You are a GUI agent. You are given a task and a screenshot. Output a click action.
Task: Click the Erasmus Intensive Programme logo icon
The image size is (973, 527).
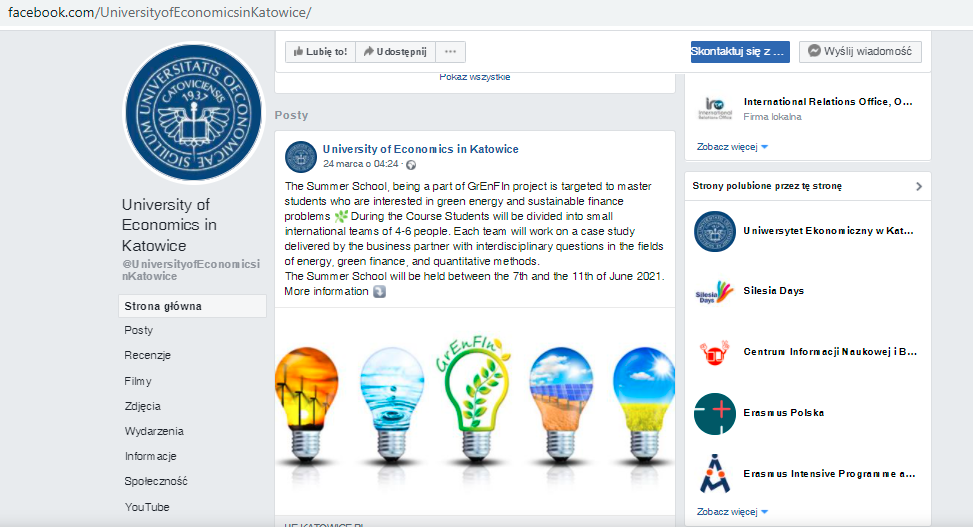point(715,474)
